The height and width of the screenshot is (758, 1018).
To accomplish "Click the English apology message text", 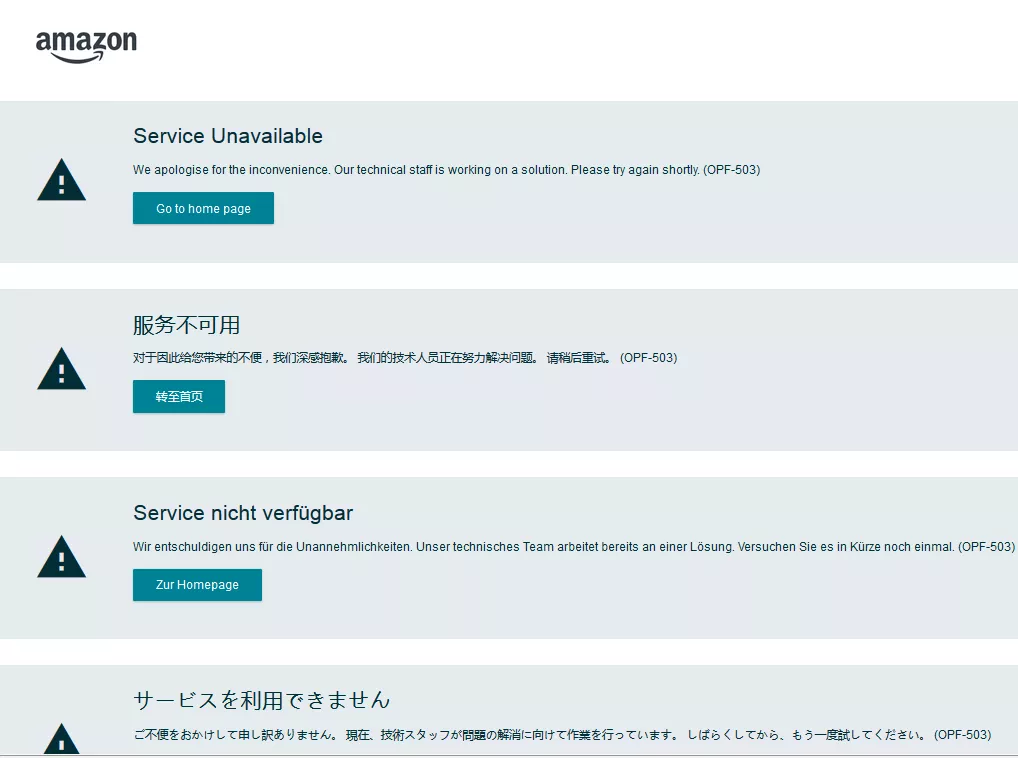I will click(447, 170).
